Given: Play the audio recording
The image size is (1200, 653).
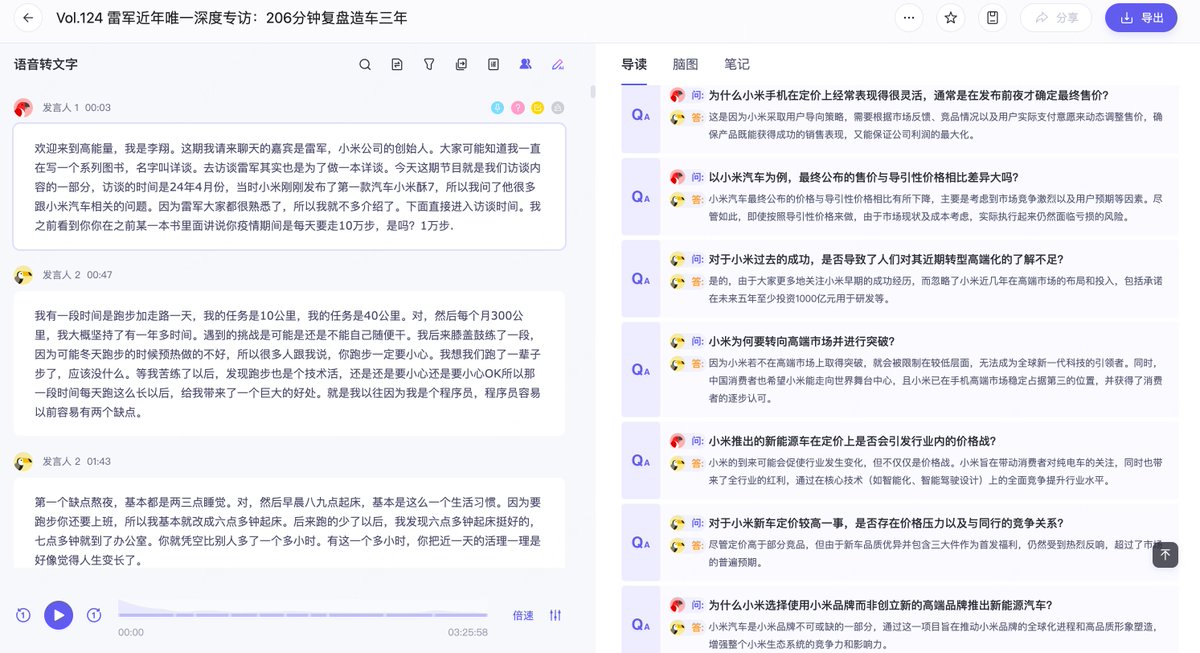Looking at the screenshot, I should pyautogui.click(x=59, y=615).
